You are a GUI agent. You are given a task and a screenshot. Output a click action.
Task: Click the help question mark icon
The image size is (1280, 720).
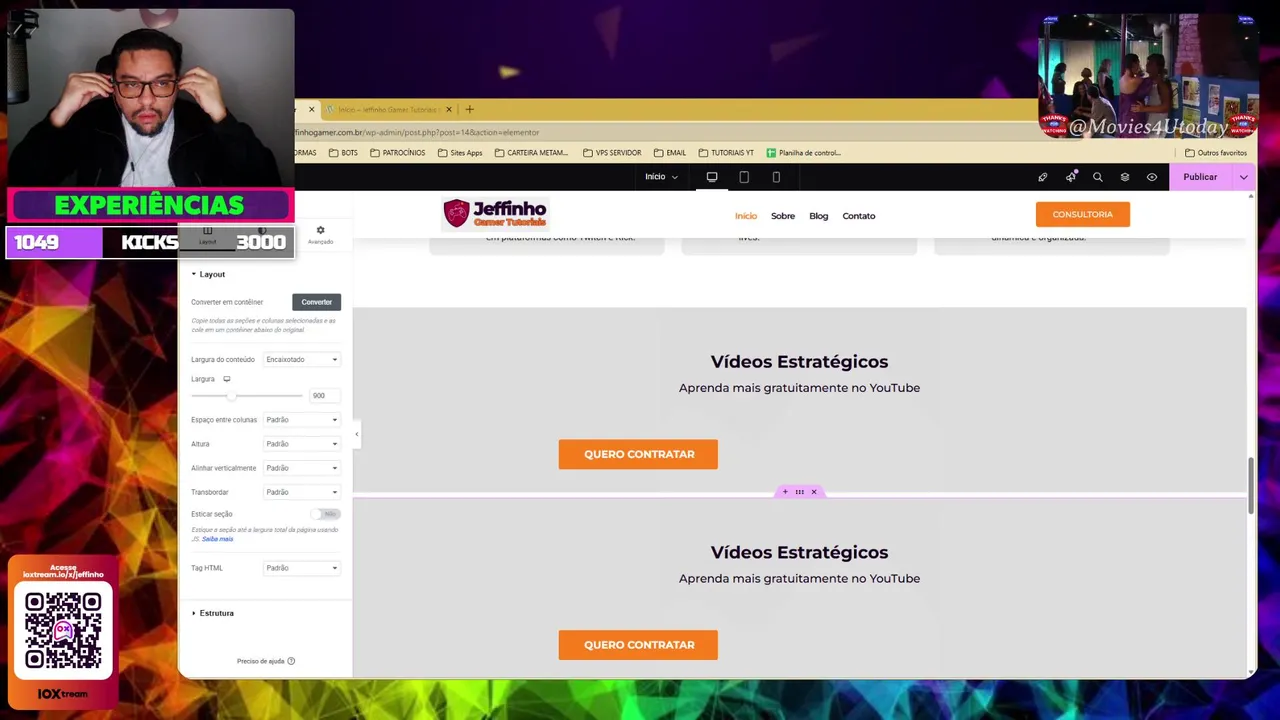coord(291,661)
